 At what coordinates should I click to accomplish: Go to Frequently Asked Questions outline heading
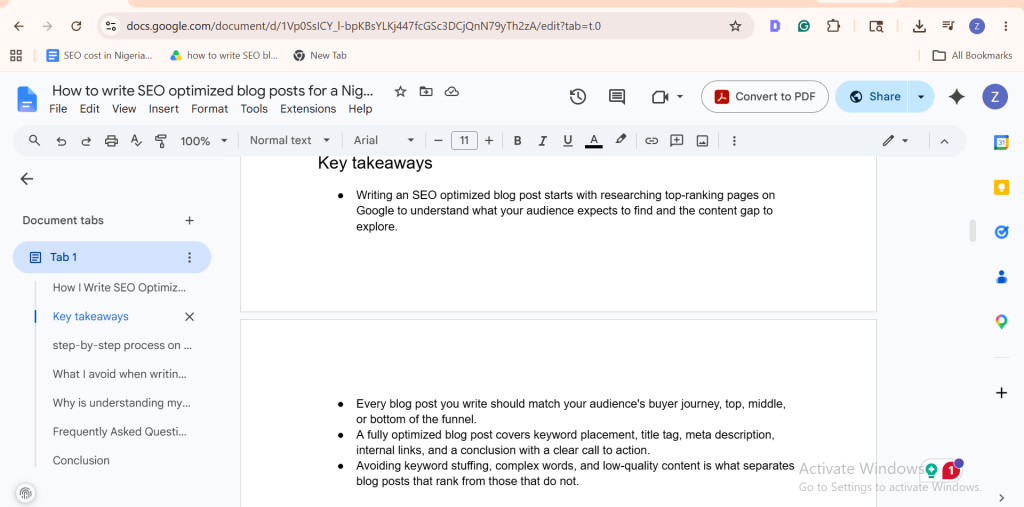(120, 432)
